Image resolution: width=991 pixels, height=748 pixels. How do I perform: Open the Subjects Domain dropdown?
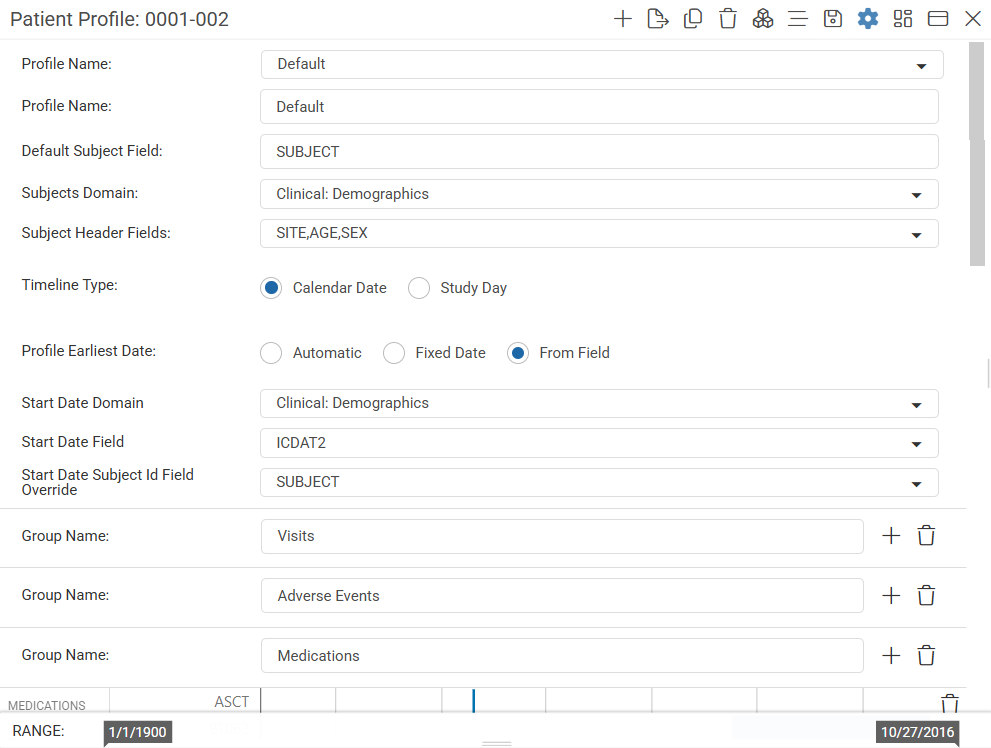(x=599, y=194)
